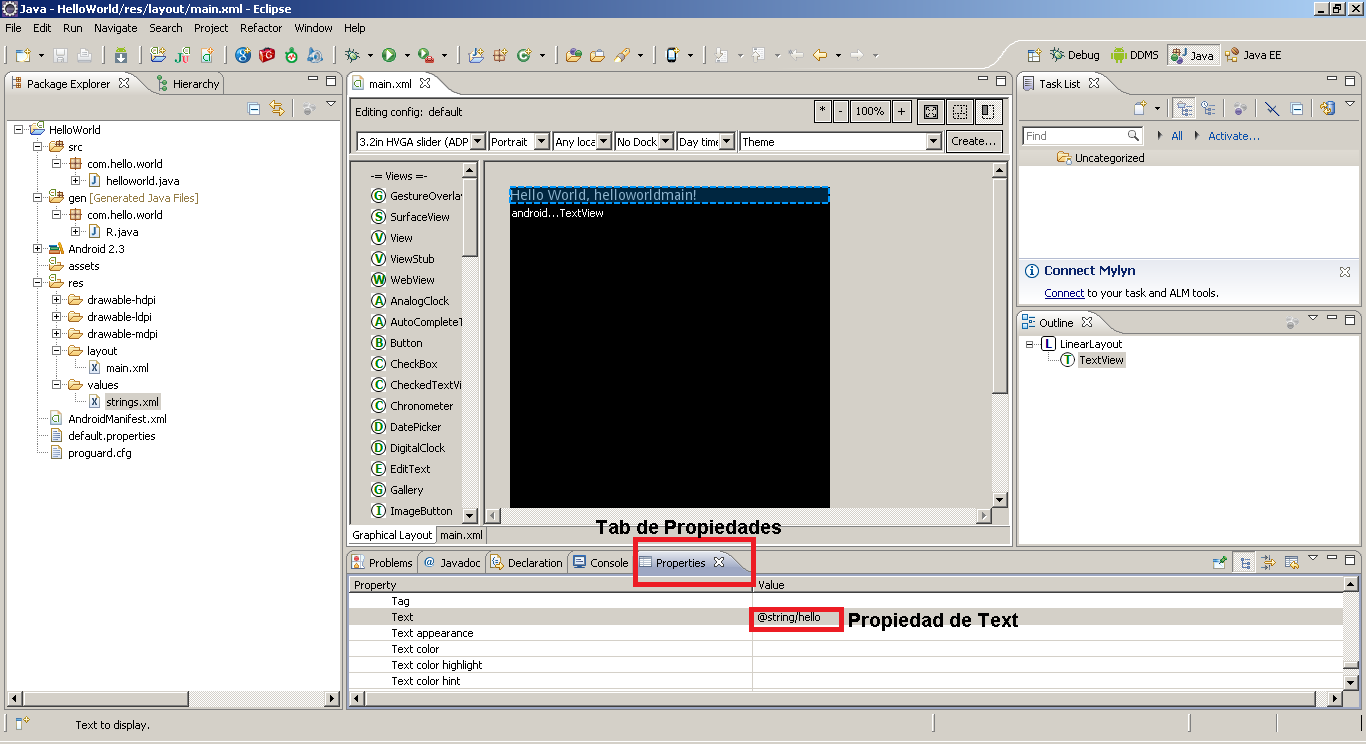Switch to the Problems tab
The height and width of the screenshot is (744, 1366).
382,563
